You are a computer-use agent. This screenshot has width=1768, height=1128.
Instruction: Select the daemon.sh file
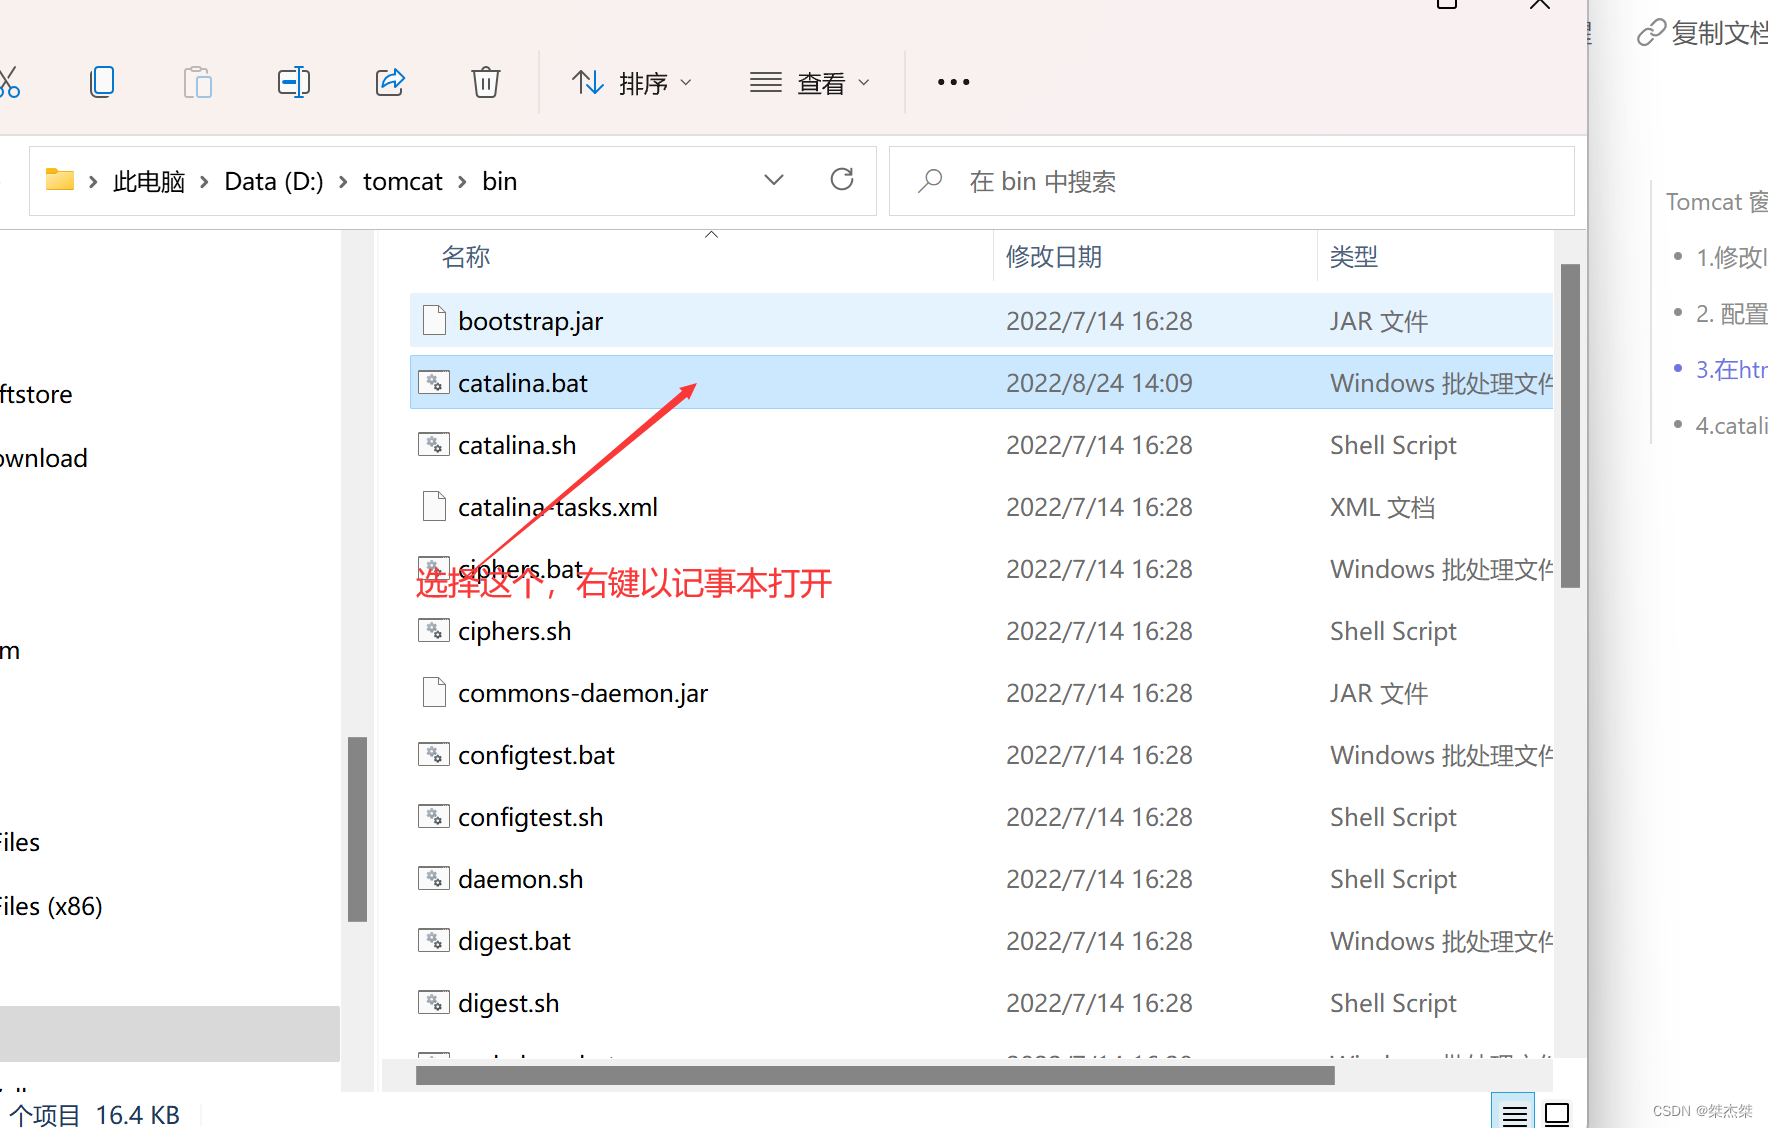point(981,879)
